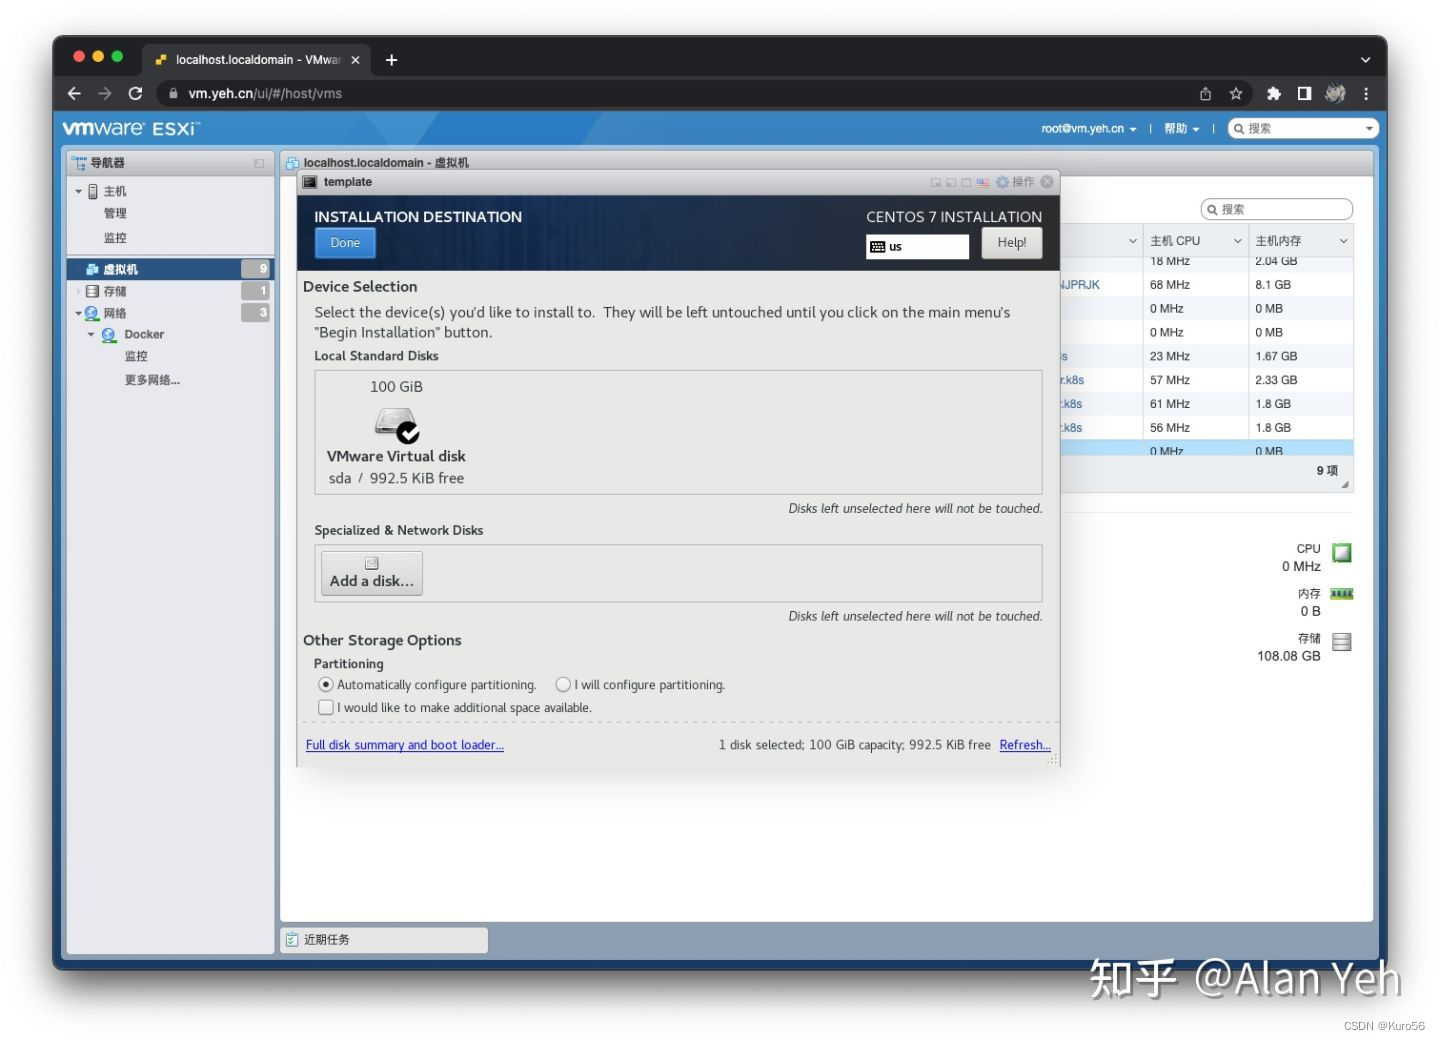Click the CPU chip icon in summary
This screenshot has height=1040, width=1440.
pyautogui.click(x=1342, y=552)
